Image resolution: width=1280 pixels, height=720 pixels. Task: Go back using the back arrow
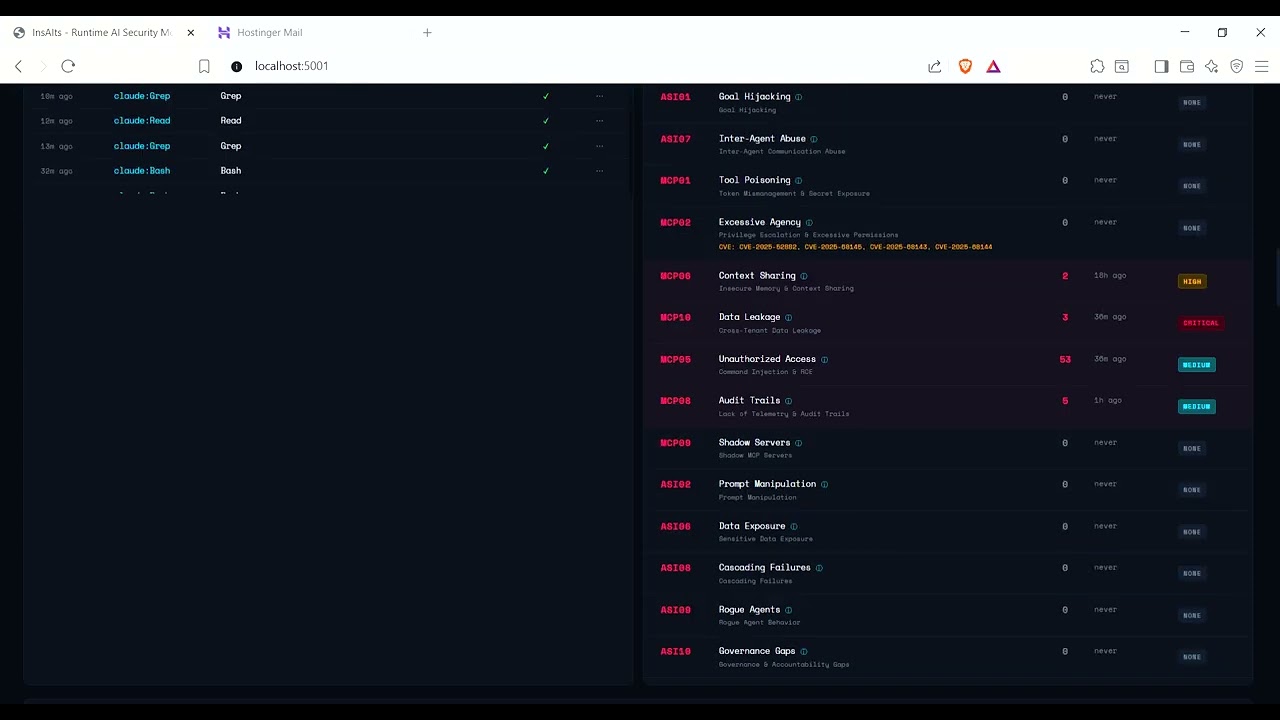pos(18,66)
